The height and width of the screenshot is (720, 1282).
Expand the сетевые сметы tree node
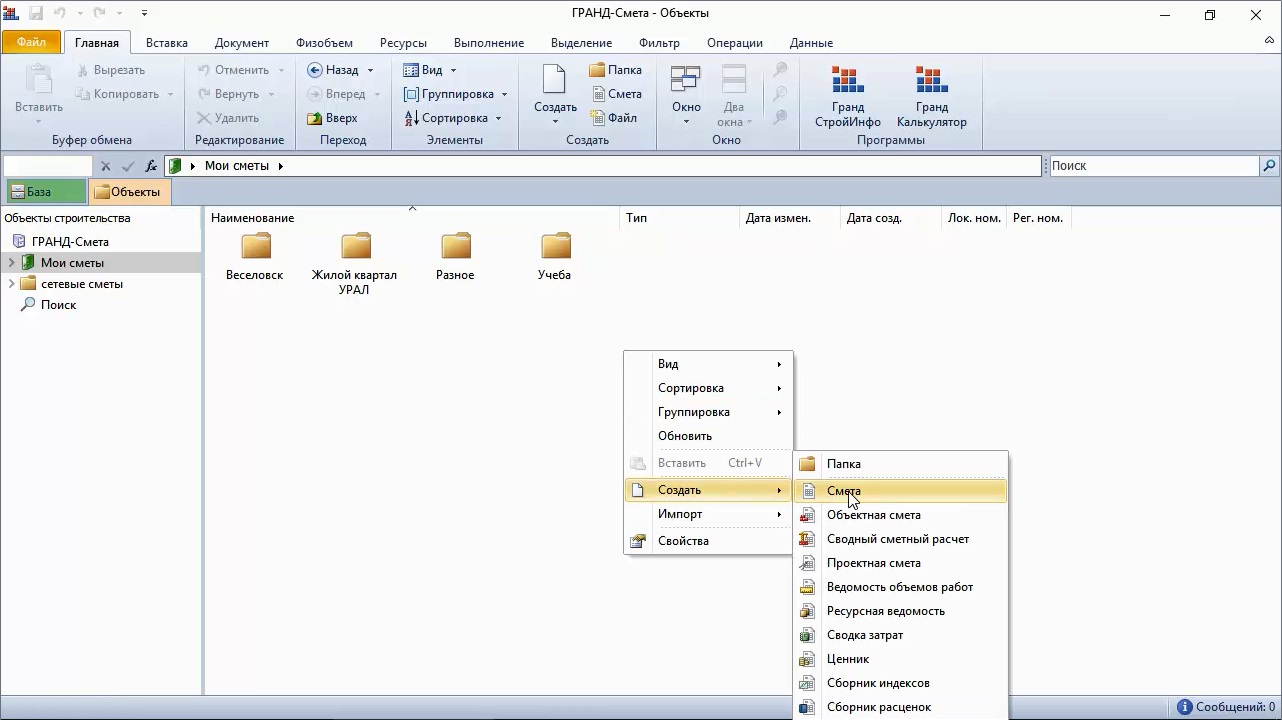pyautogui.click(x=11, y=284)
